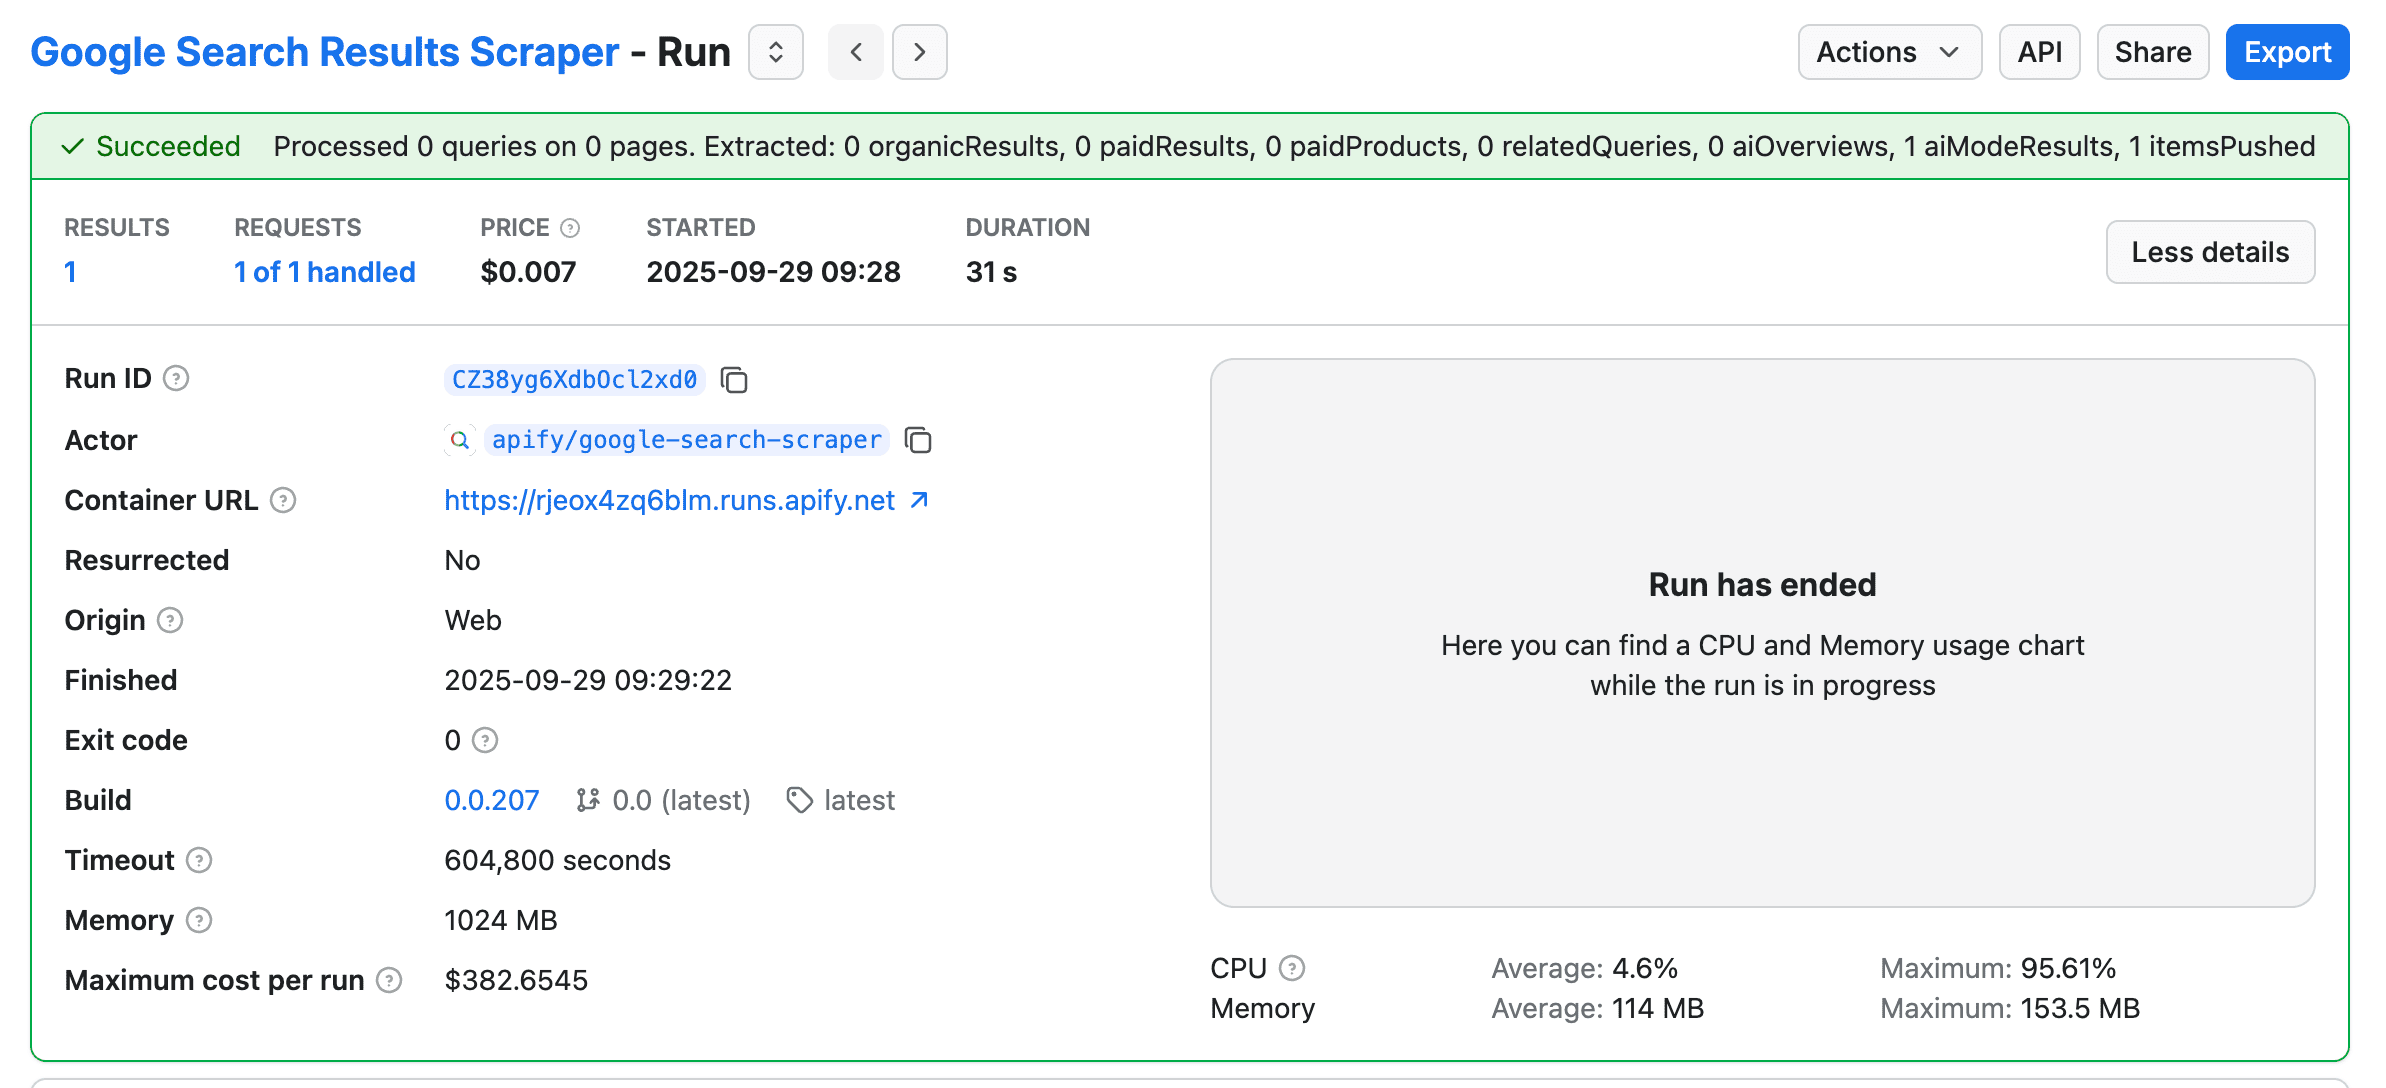Click the help icon next to Memory setting
Screen dimensions: 2386x1088
(199, 920)
